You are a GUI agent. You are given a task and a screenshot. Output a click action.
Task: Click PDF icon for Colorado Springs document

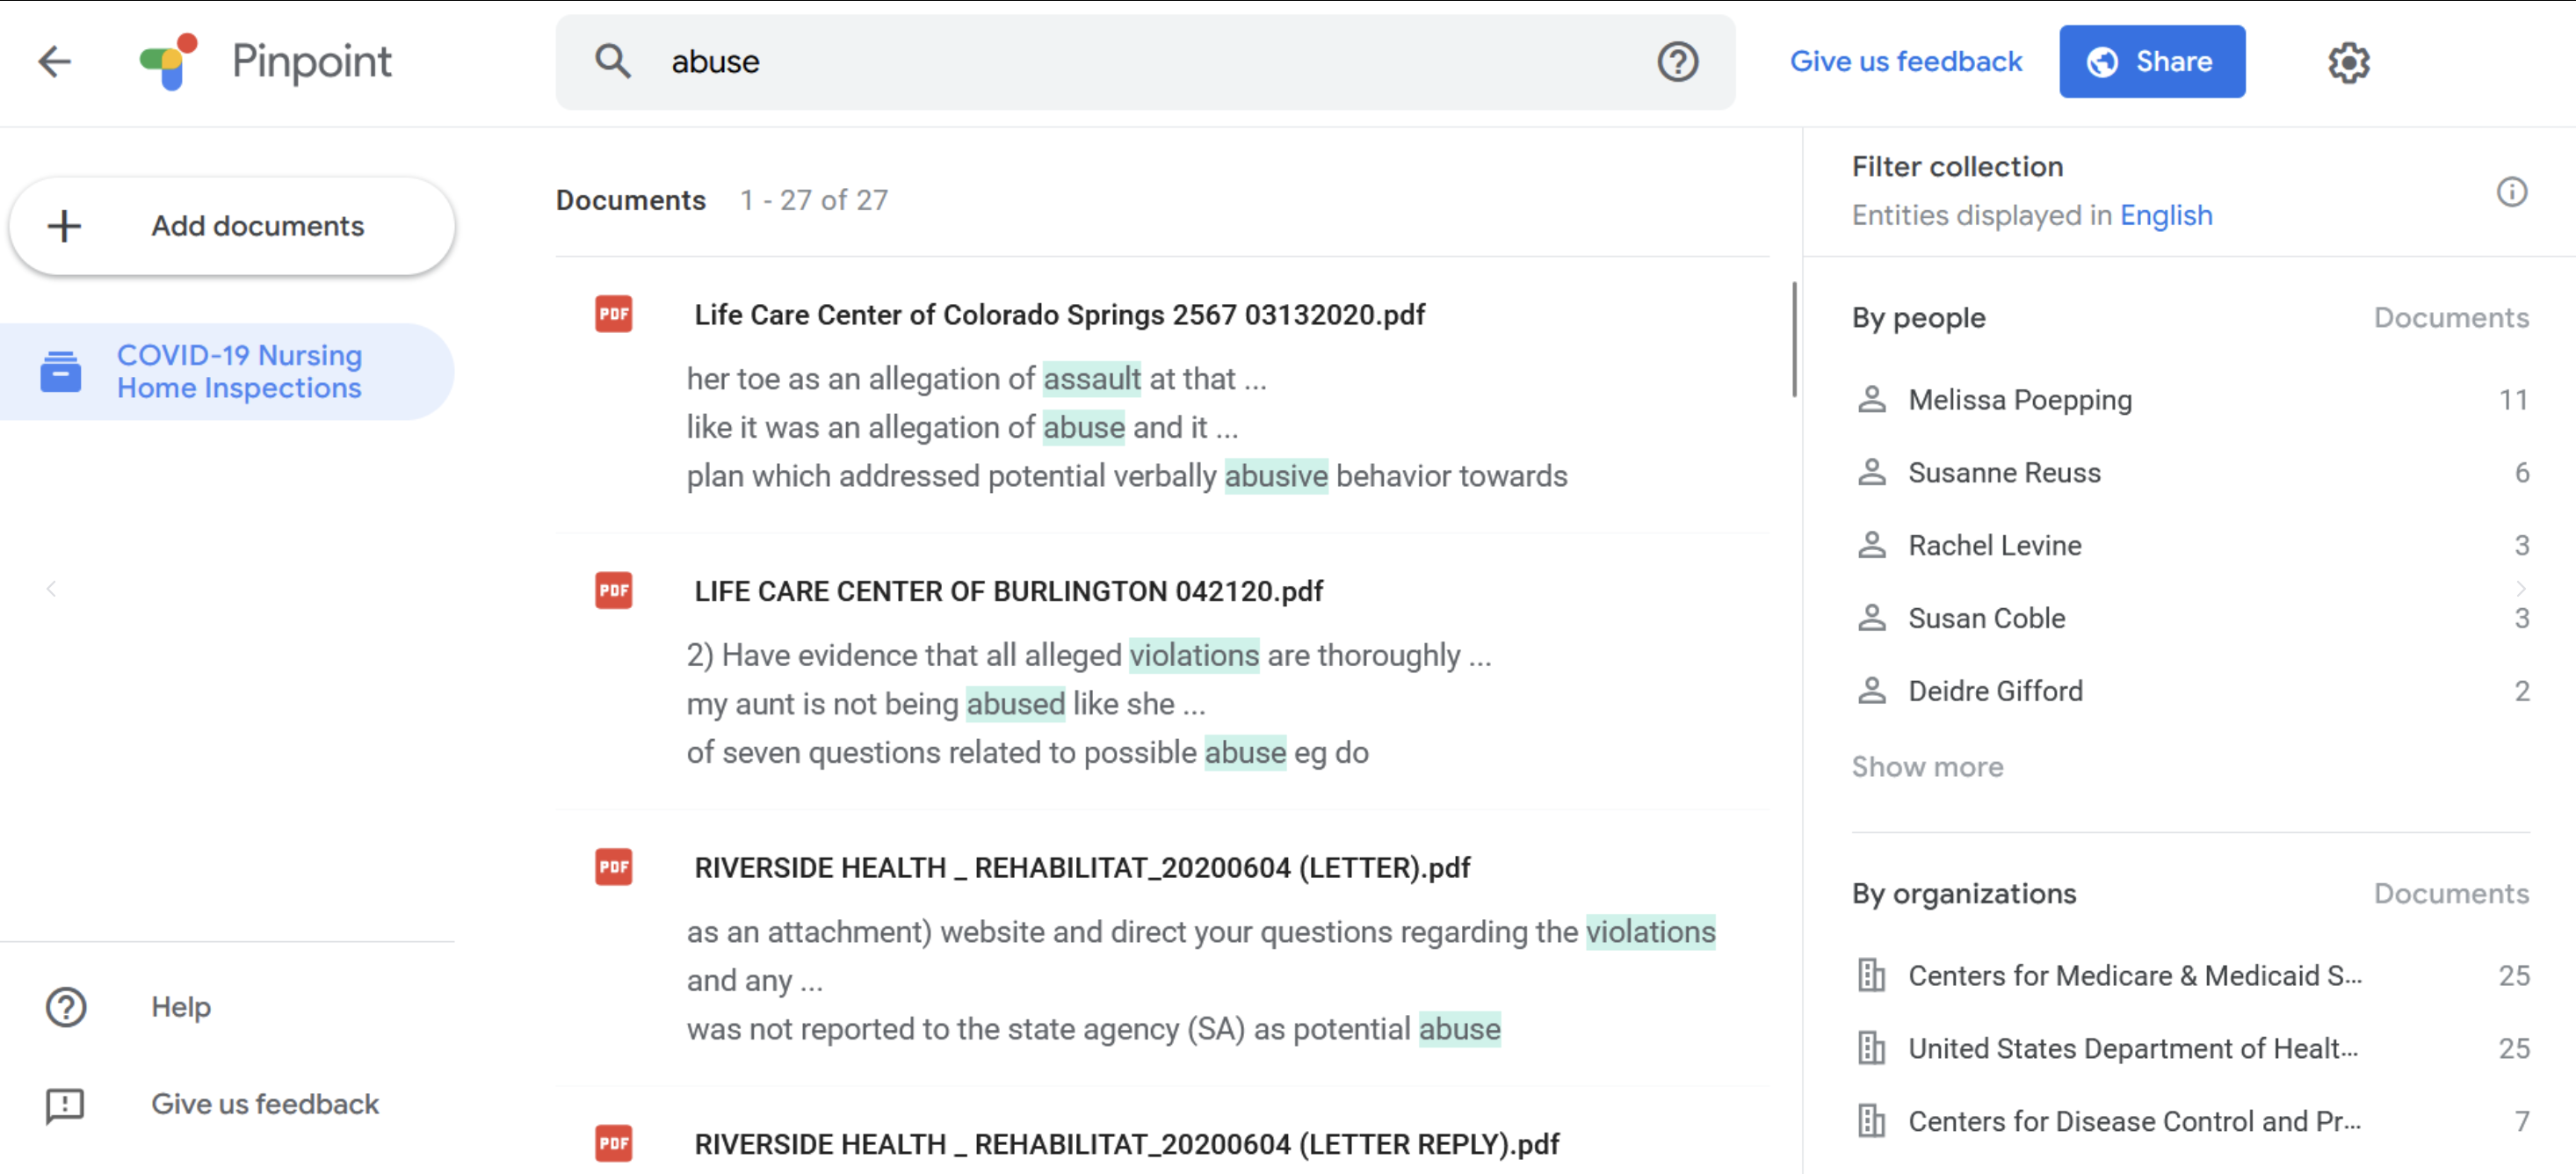click(x=613, y=314)
